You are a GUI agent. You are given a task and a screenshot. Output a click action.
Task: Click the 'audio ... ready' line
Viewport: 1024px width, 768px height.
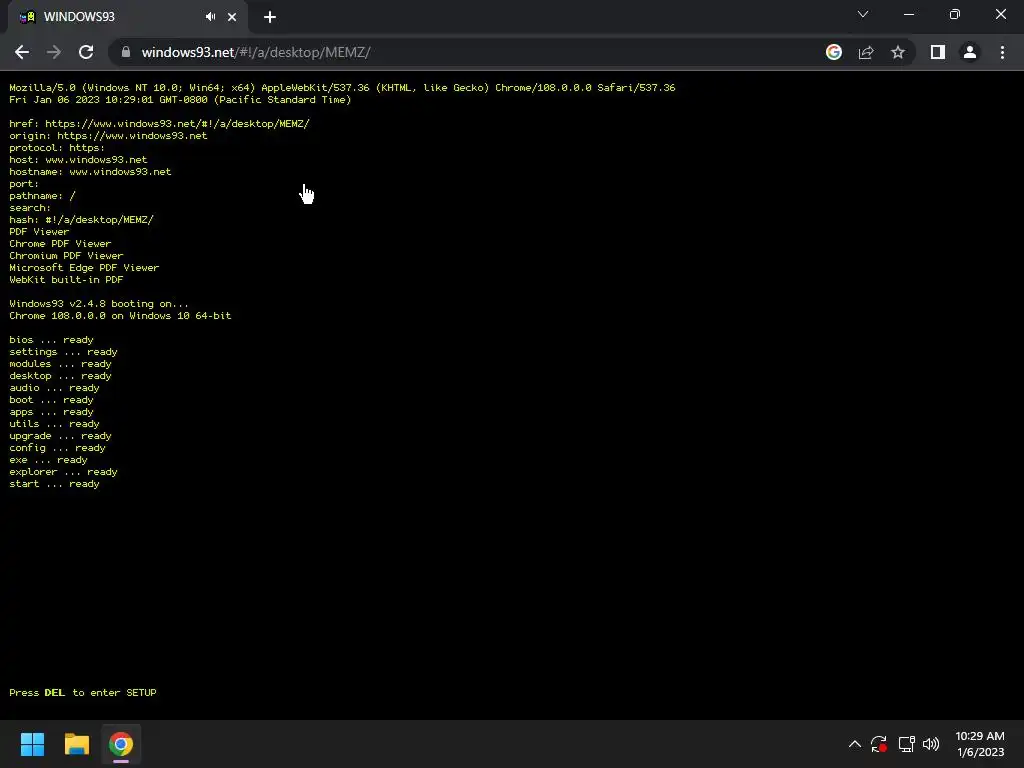click(54, 388)
